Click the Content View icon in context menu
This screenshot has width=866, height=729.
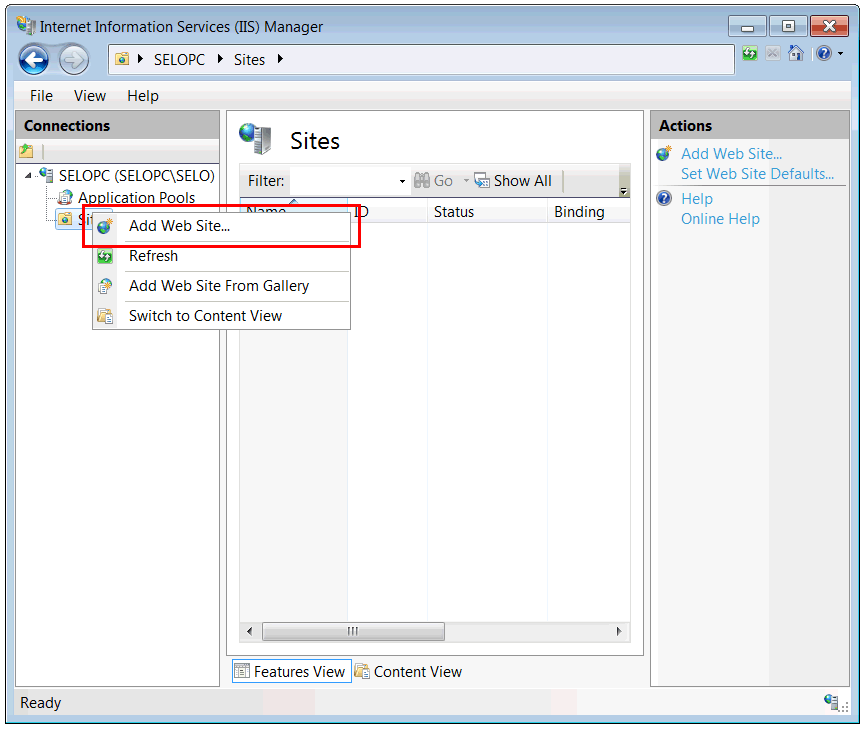(105, 316)
